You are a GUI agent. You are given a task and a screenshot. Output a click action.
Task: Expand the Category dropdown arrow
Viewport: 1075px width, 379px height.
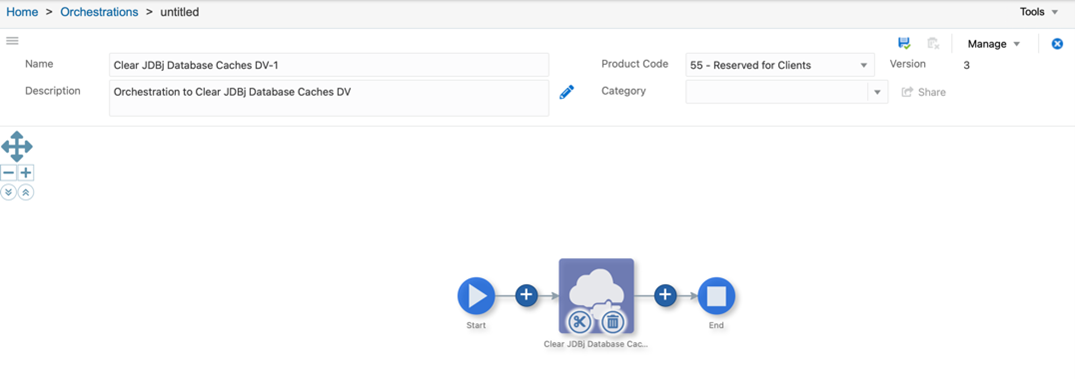[878, 92]
